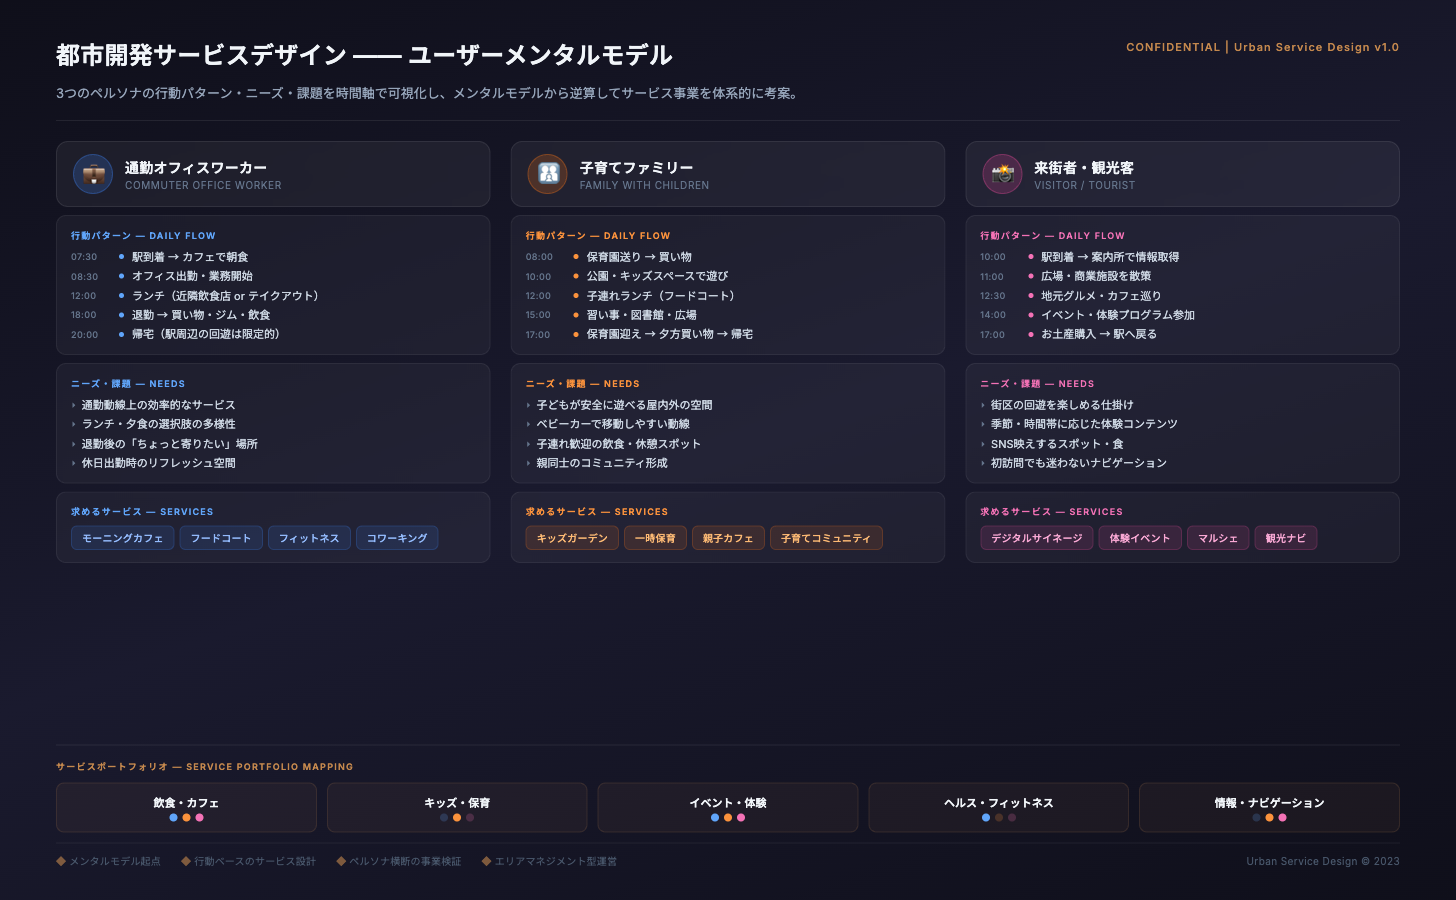The image size is (1456, 900).
Task: Click the diamond icon beside 行動ベースのサービス設計
Action: pos(186,861)
